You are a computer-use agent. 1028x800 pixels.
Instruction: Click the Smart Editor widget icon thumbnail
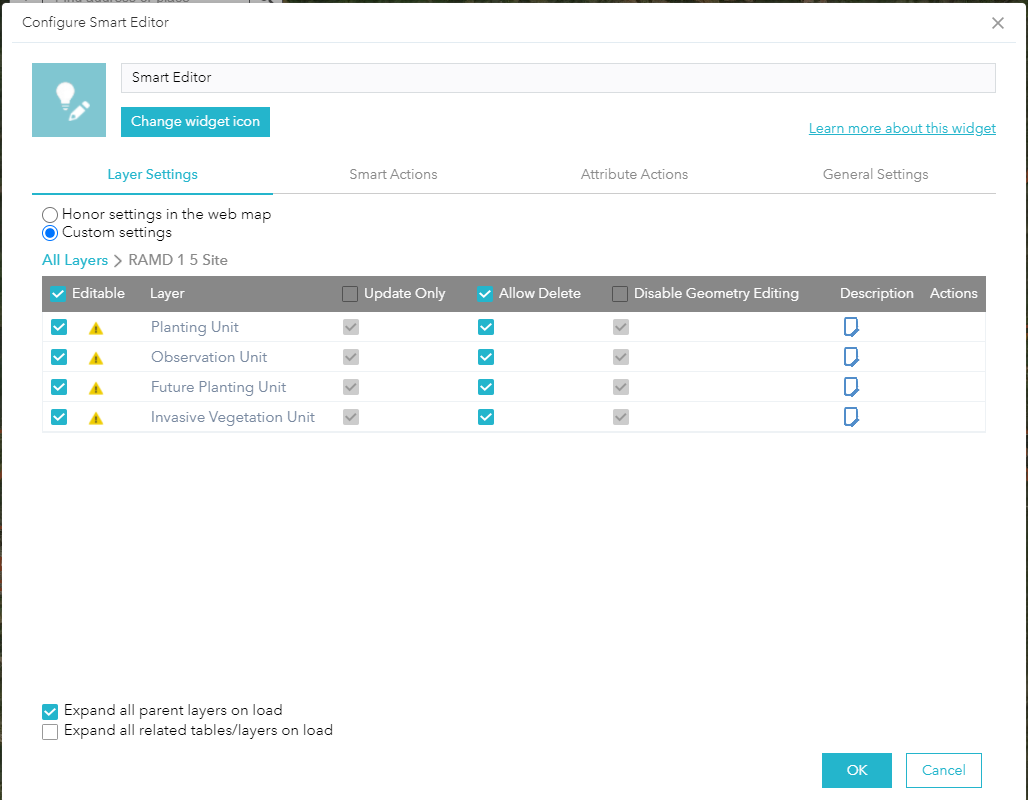click(69, 99)
